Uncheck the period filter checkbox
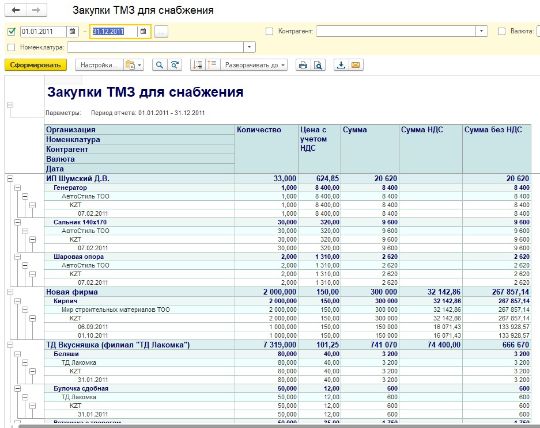 tap(11, 32)
